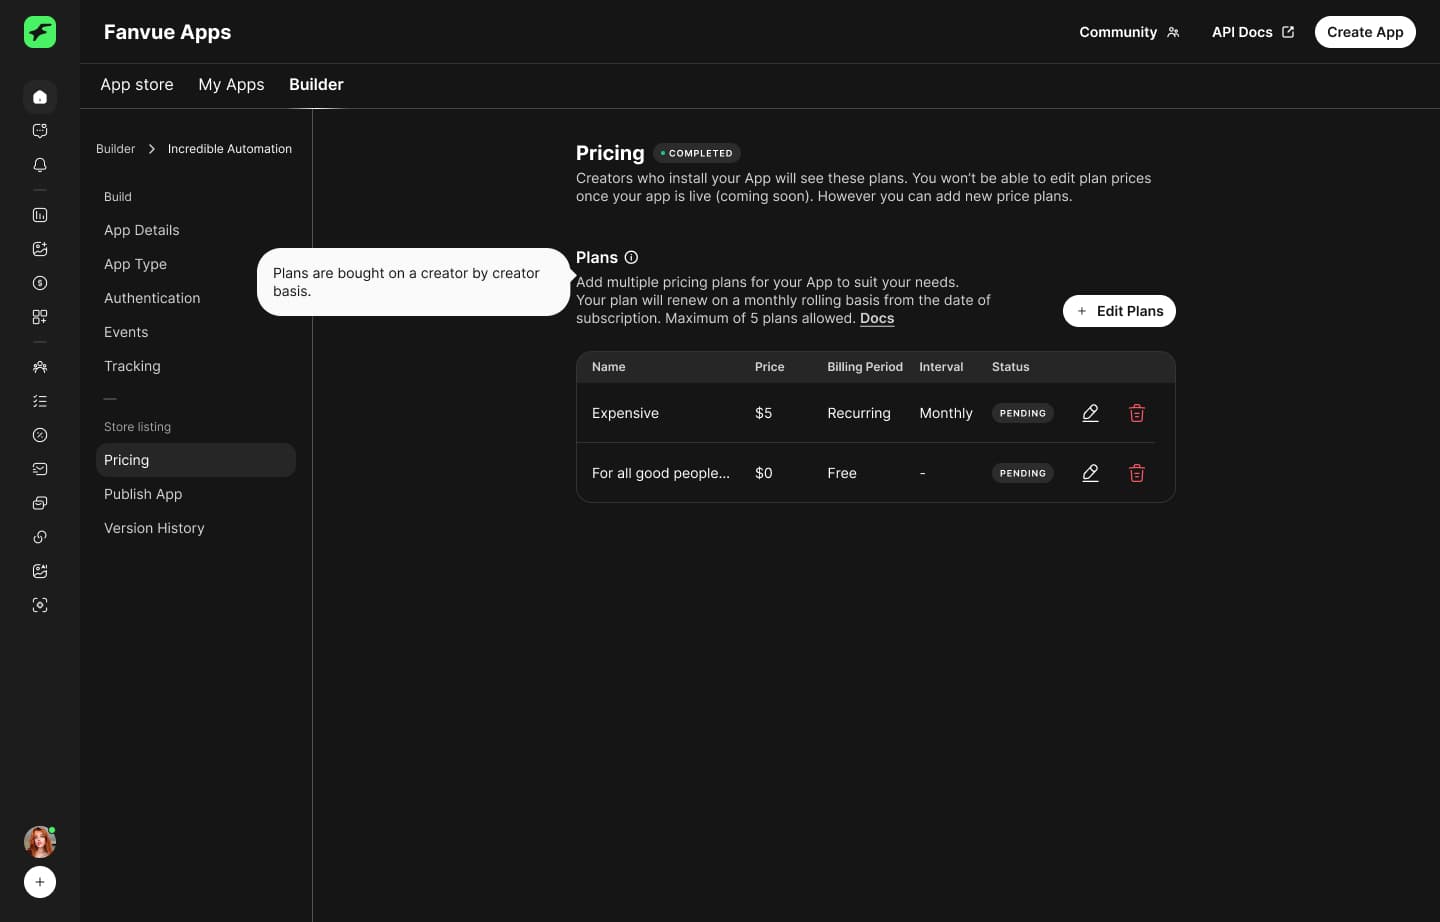Open the Docs link under Plans
Viewport: 1440px width, 922px height.
point(877,318)
